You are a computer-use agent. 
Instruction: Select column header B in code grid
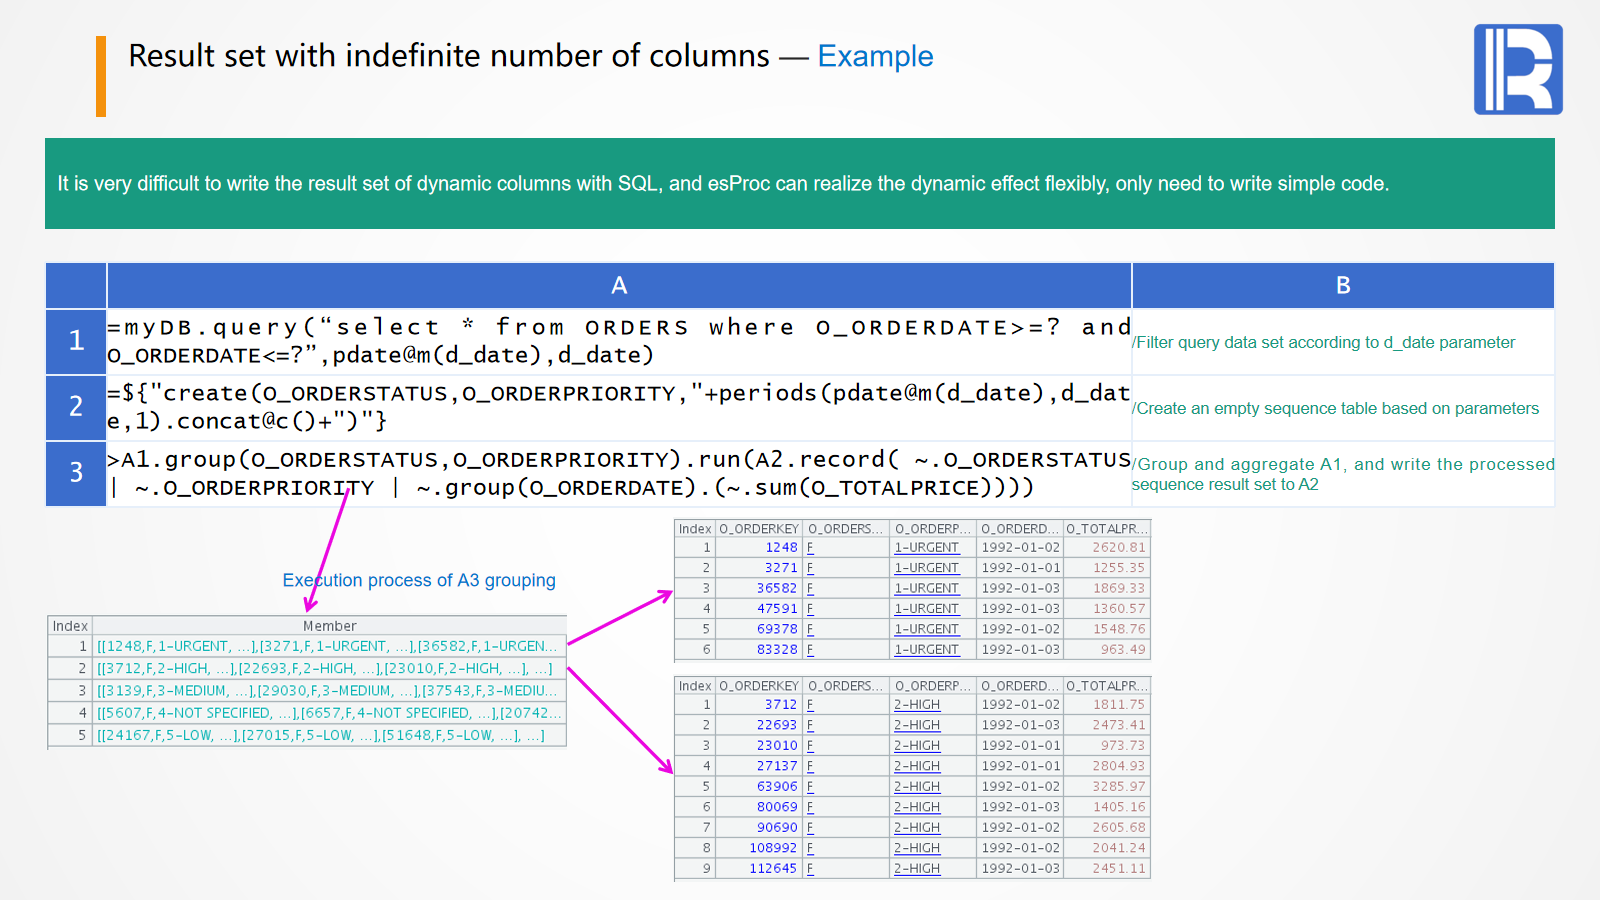click(1343, 286)
